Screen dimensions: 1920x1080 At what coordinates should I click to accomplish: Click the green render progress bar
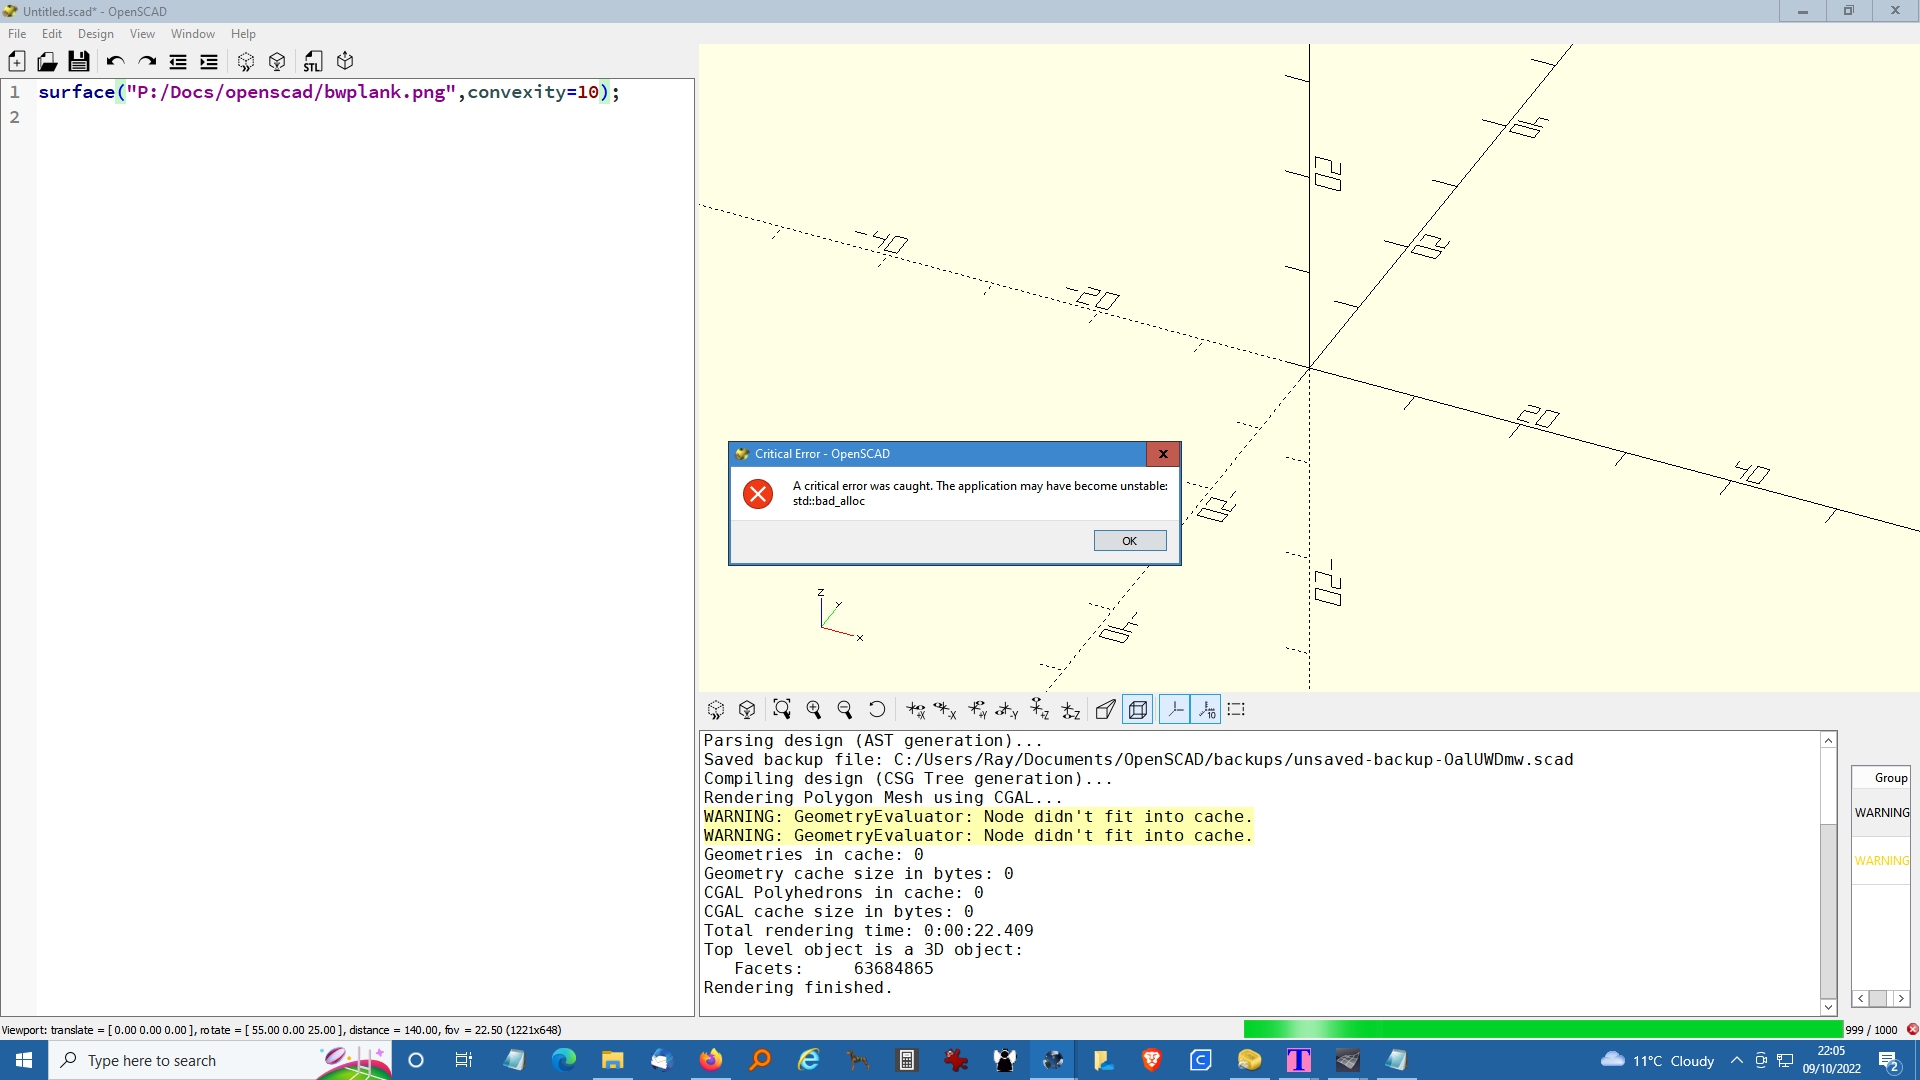(x=1542, y=1029)
